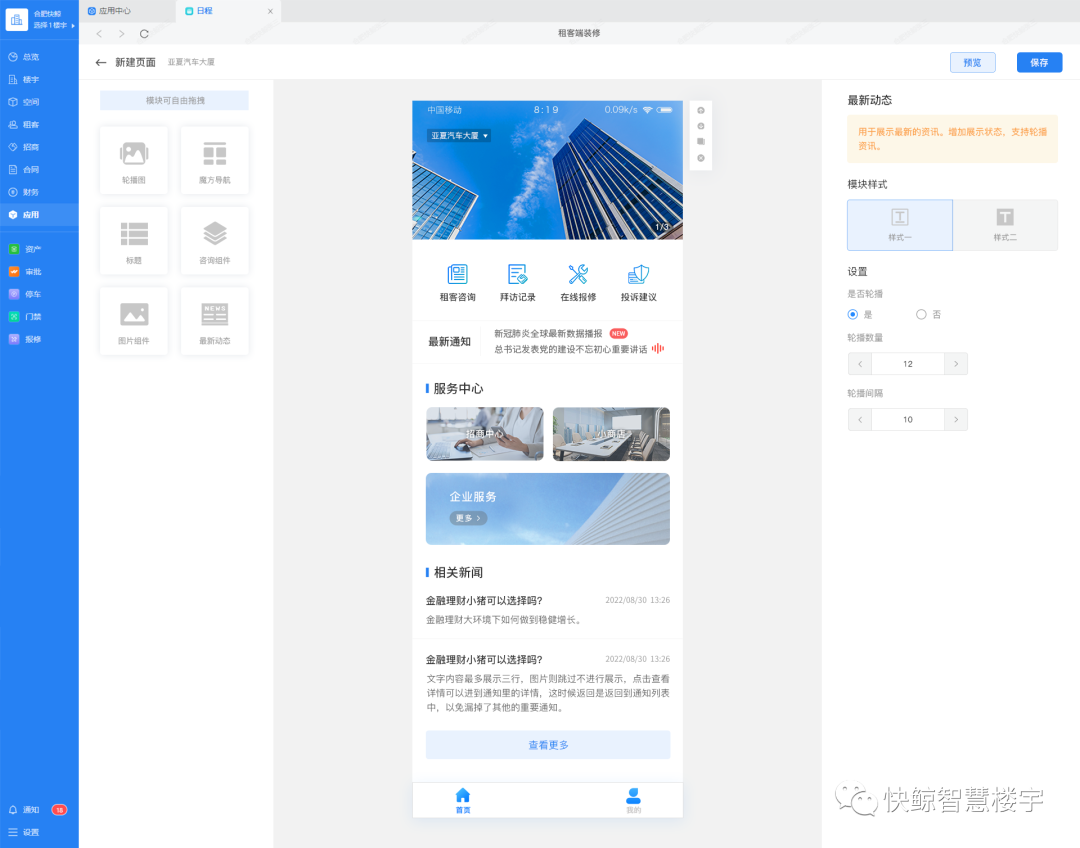
Task: Edit the 轮播间隔 field showing 10
Action: coord(908,420)
